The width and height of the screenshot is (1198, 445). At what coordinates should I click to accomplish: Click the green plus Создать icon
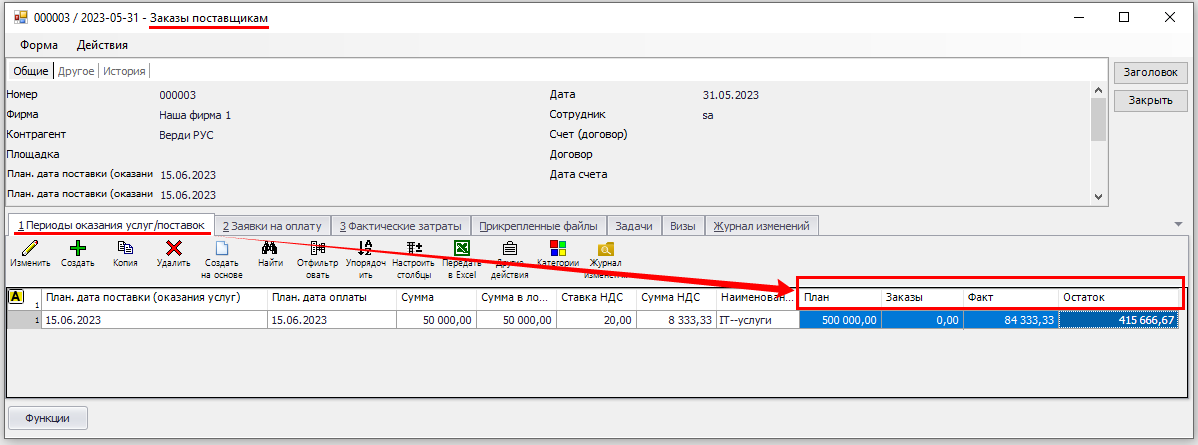(x=77, y=248)
